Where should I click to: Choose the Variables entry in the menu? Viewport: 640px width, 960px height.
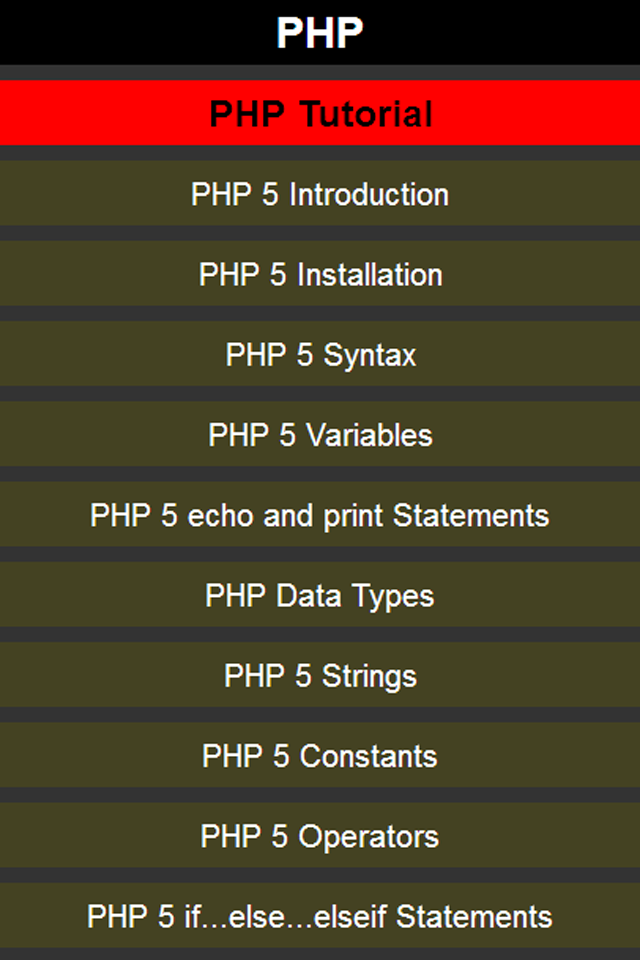tap(320, 434)
